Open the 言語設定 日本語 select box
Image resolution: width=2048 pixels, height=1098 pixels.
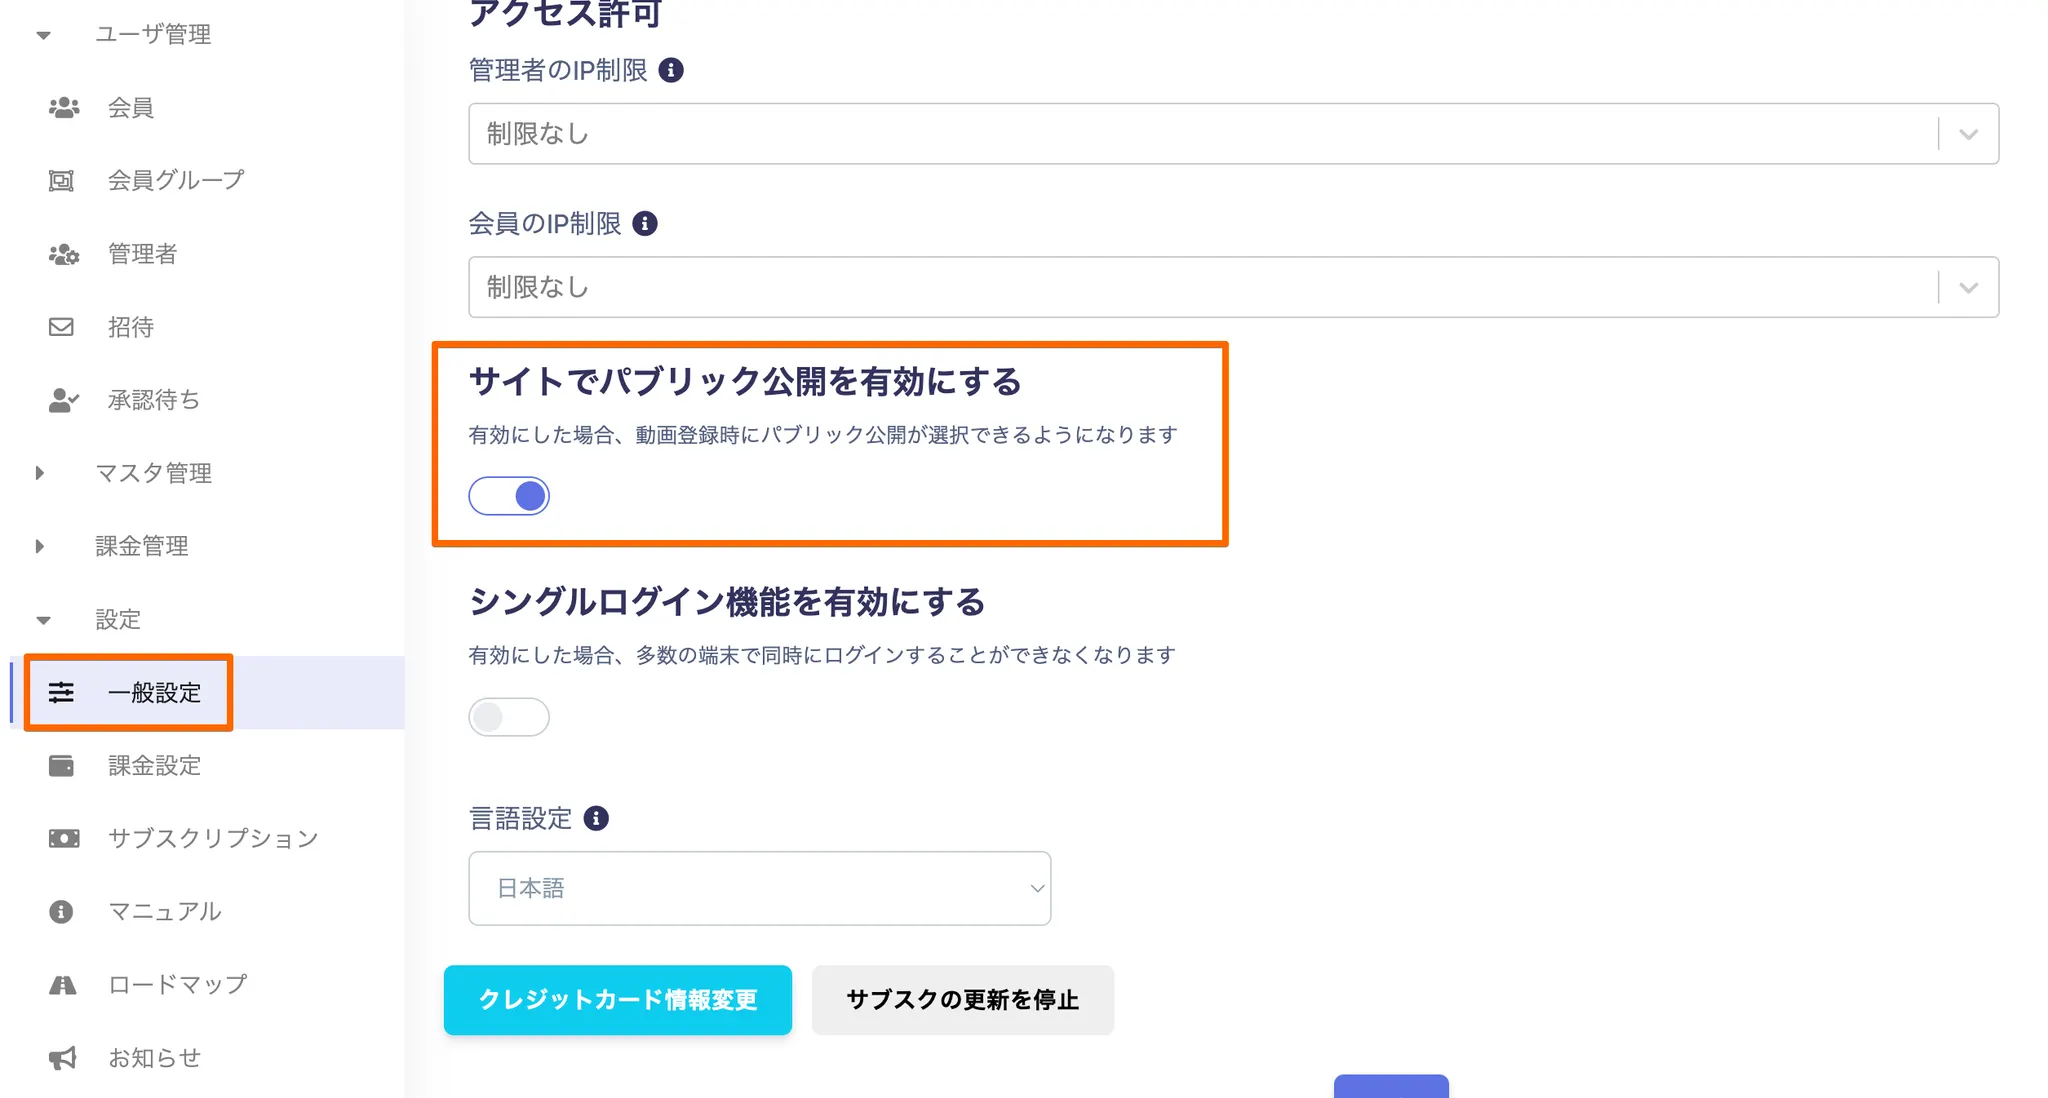759,888
